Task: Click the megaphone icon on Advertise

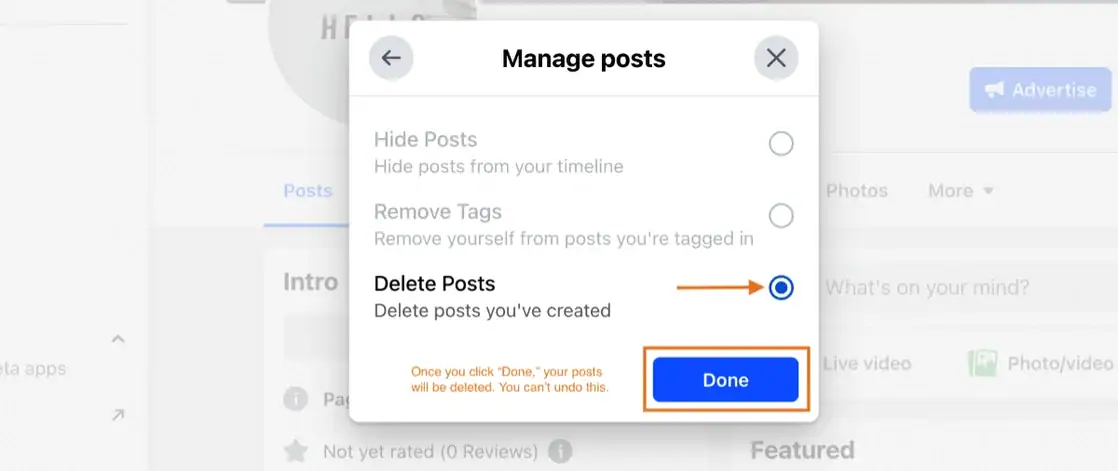Action: (x=995, y=90)
